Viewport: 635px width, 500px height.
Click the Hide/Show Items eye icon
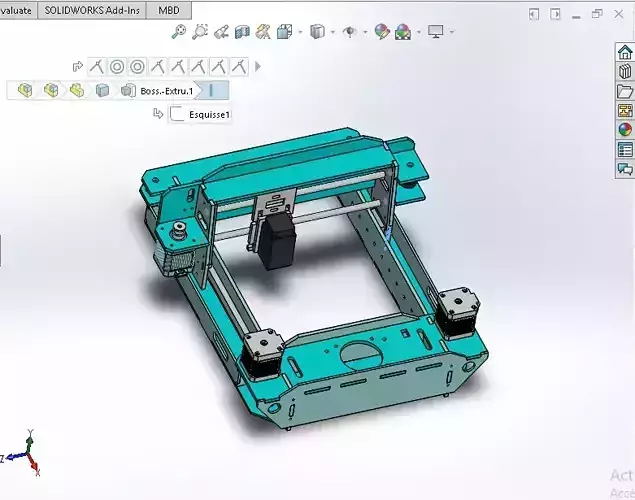(350, 32)
